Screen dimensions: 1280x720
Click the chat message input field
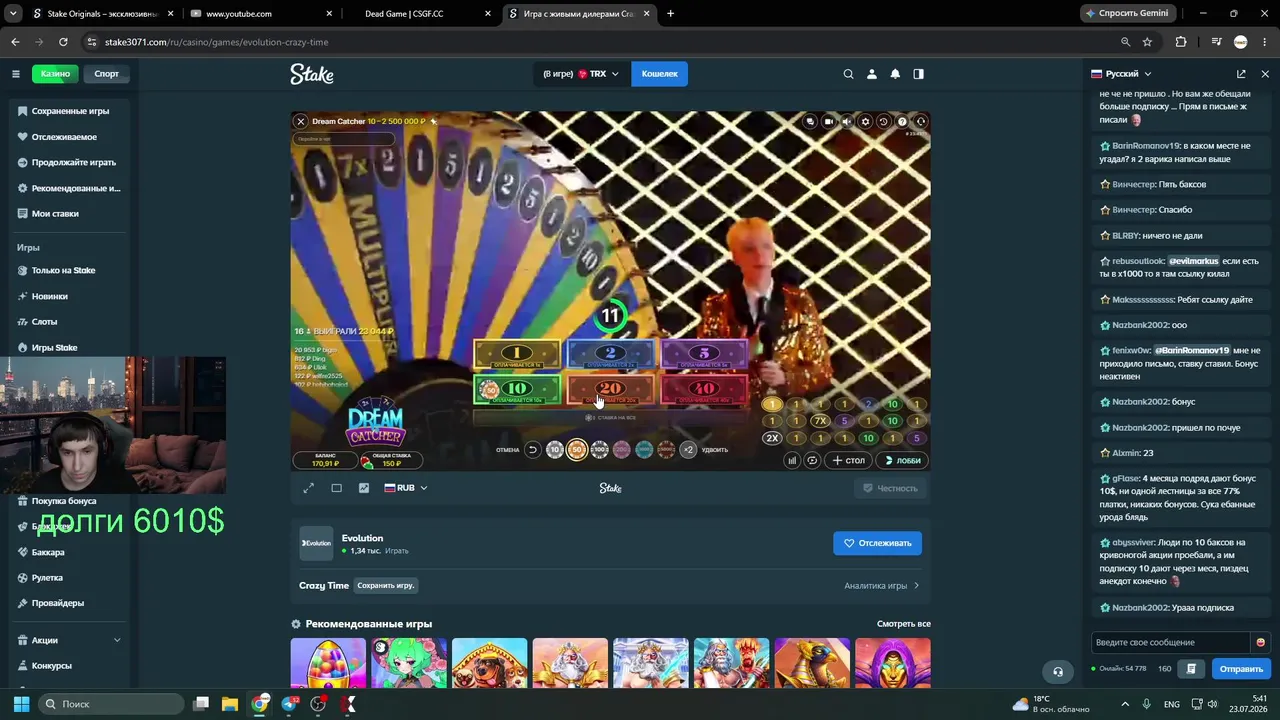(x=1171, y=642)
